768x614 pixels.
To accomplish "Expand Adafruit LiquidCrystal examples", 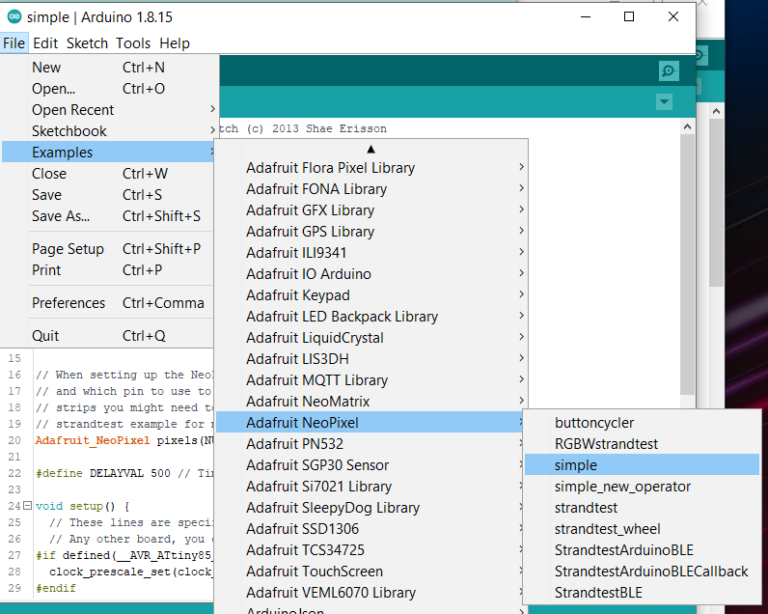I will point(371,337).
